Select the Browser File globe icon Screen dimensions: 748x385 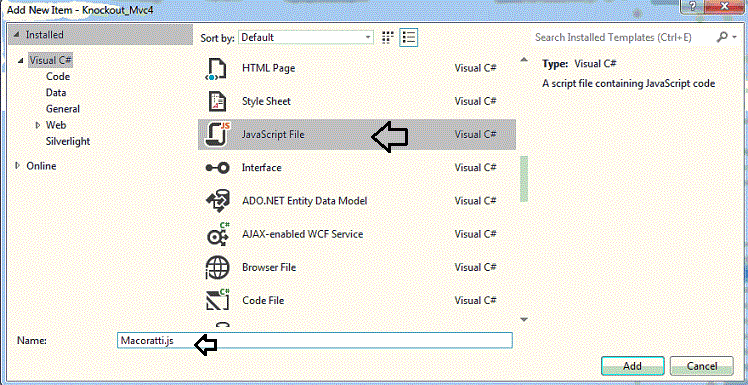(x=217, y=267)
